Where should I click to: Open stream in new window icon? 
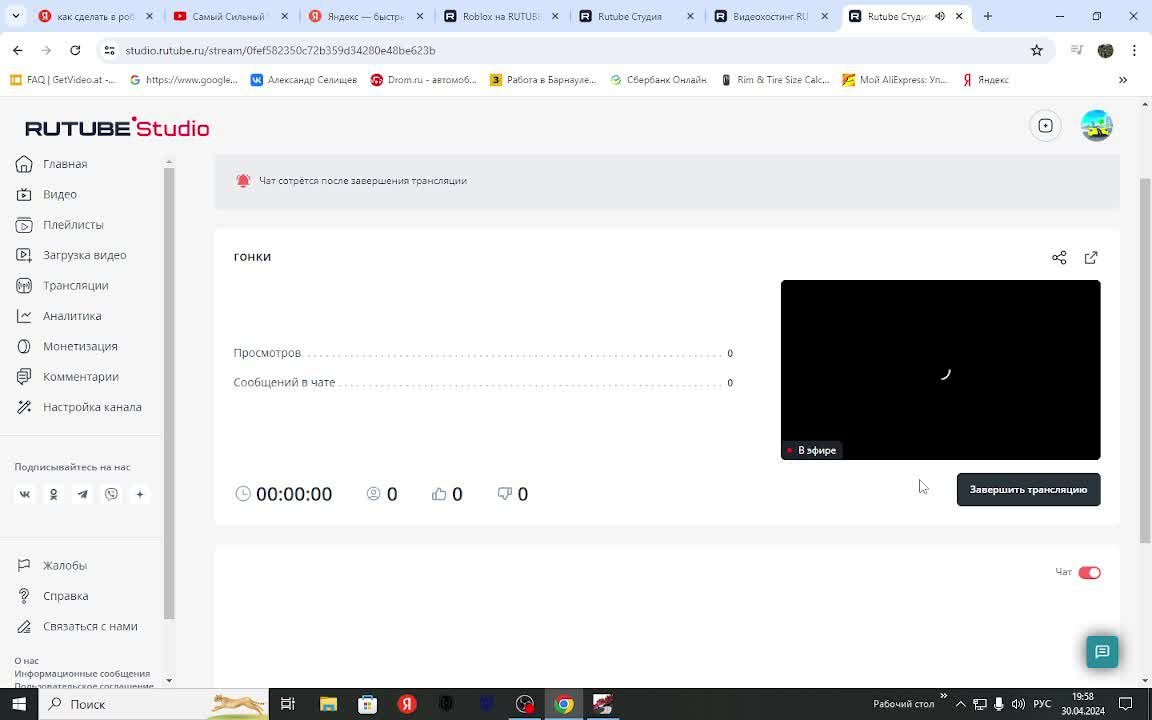pyautogui.click(x=1091, y=257)
